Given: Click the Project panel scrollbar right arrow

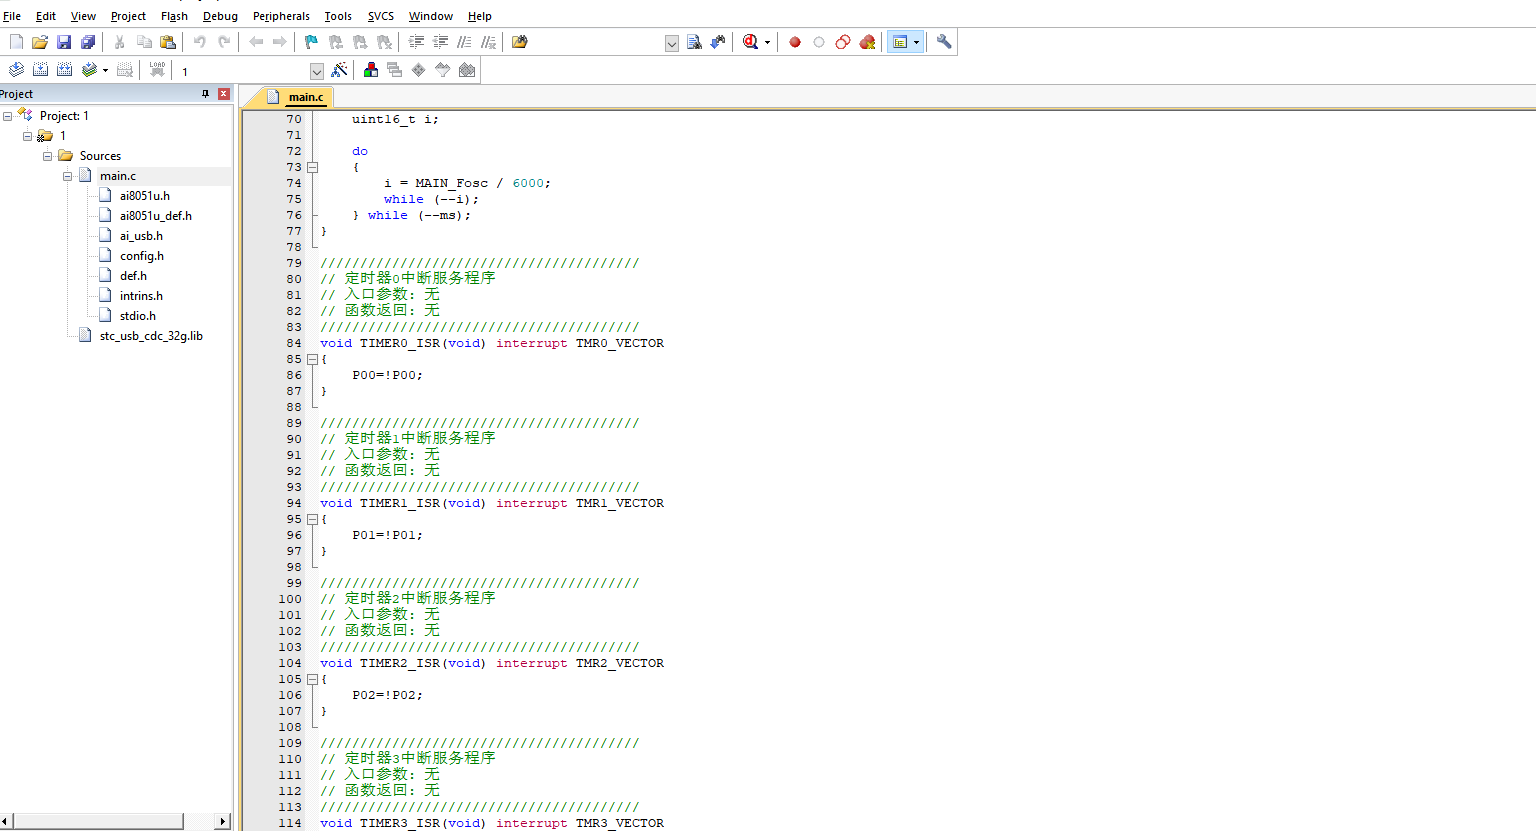Looking at the screenshot, I should 223,821.
